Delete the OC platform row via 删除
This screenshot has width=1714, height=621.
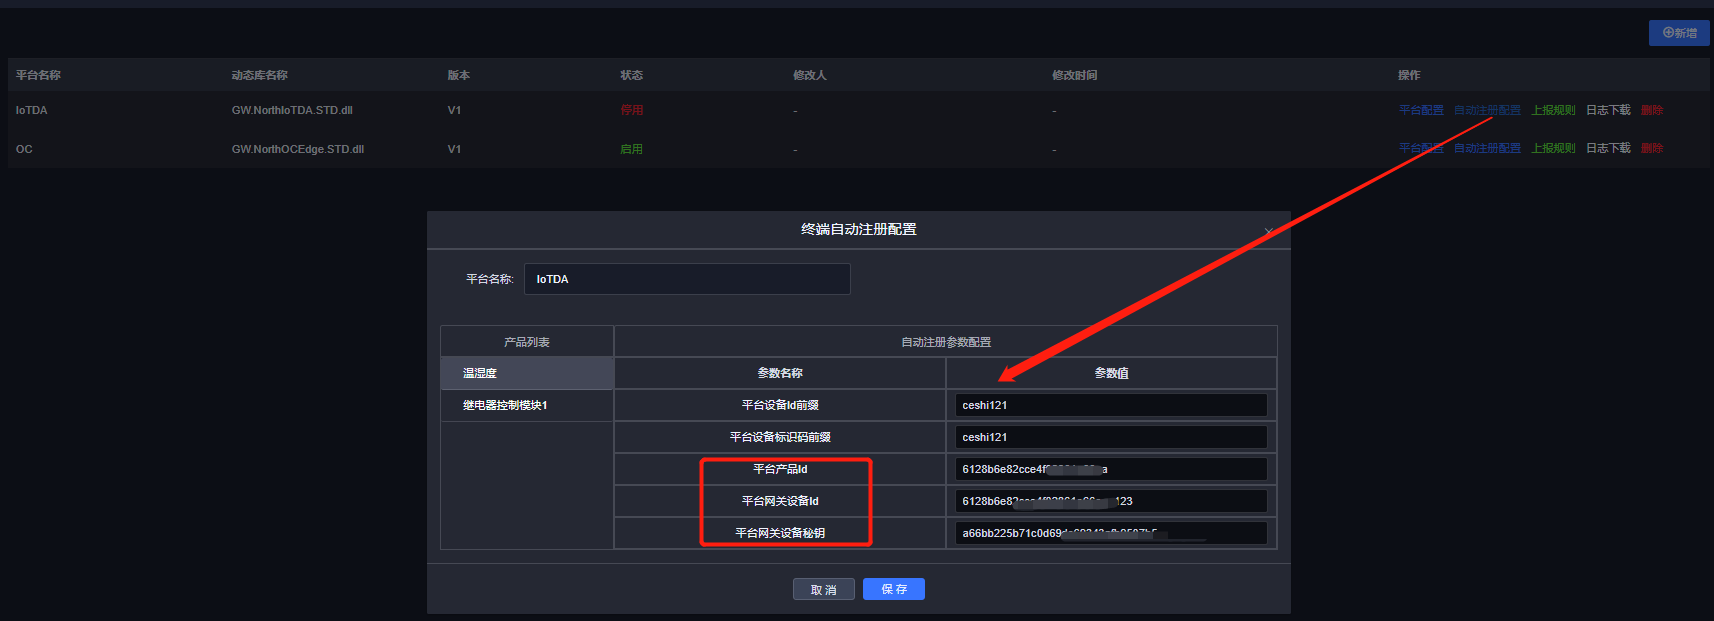[1652, 148]
